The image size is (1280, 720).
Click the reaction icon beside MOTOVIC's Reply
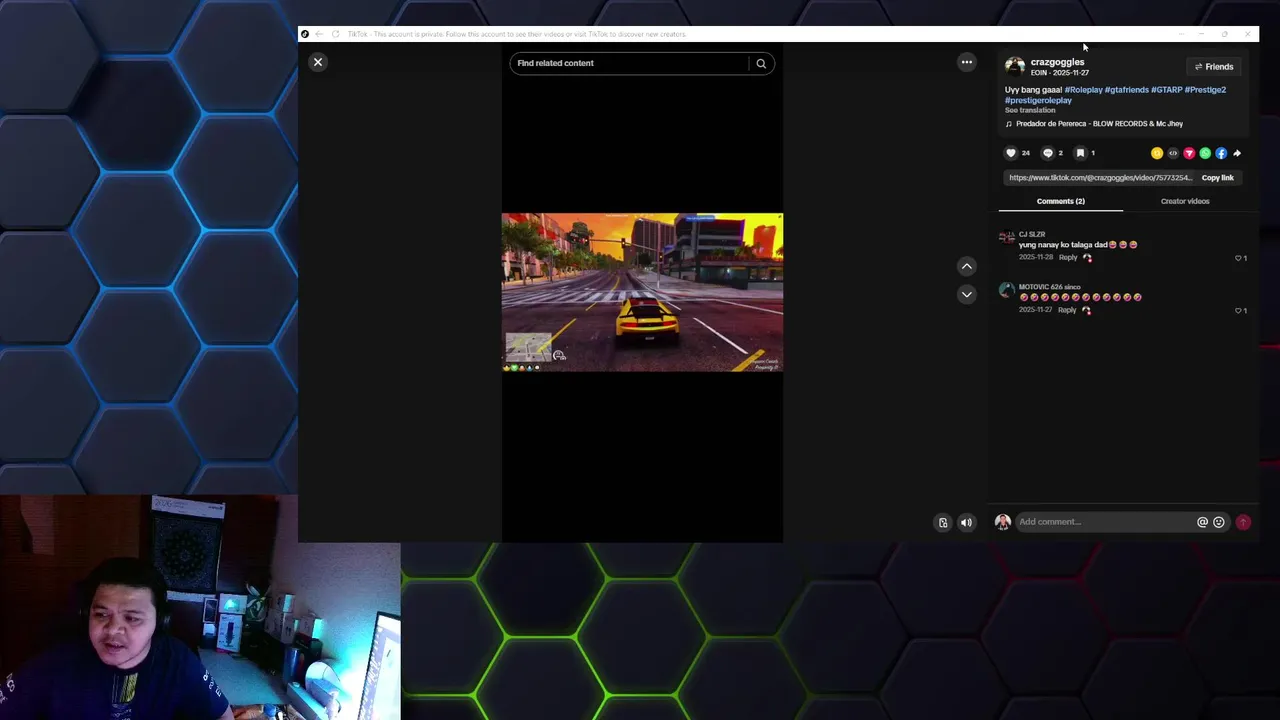click(1086, 310)
